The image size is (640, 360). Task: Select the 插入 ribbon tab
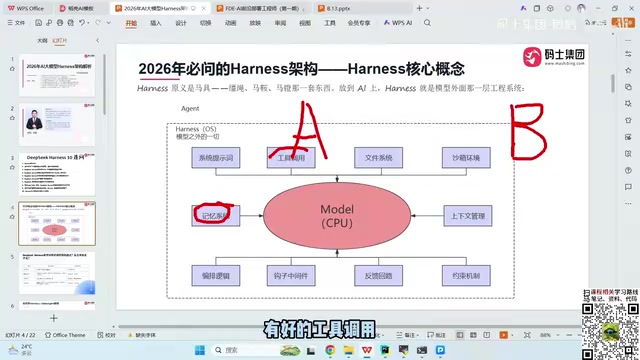tap(156, 23)
